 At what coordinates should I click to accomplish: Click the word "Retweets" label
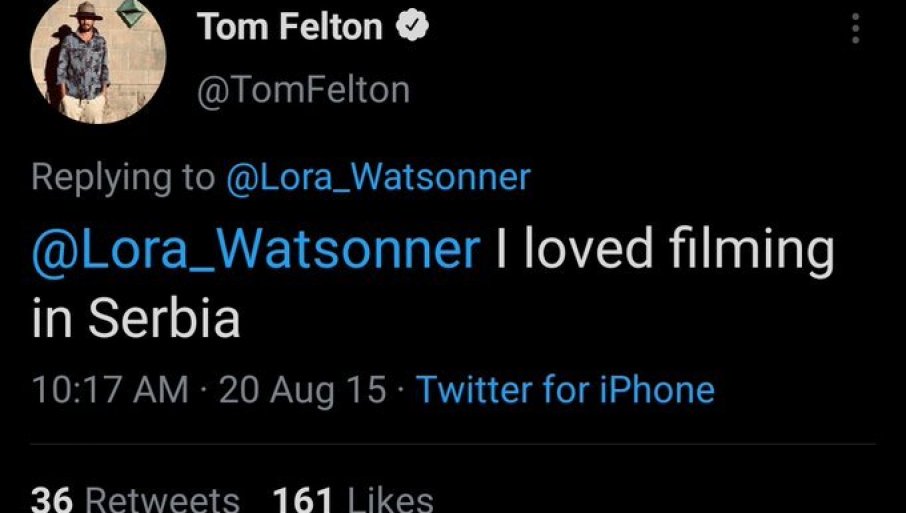point(162,499)
